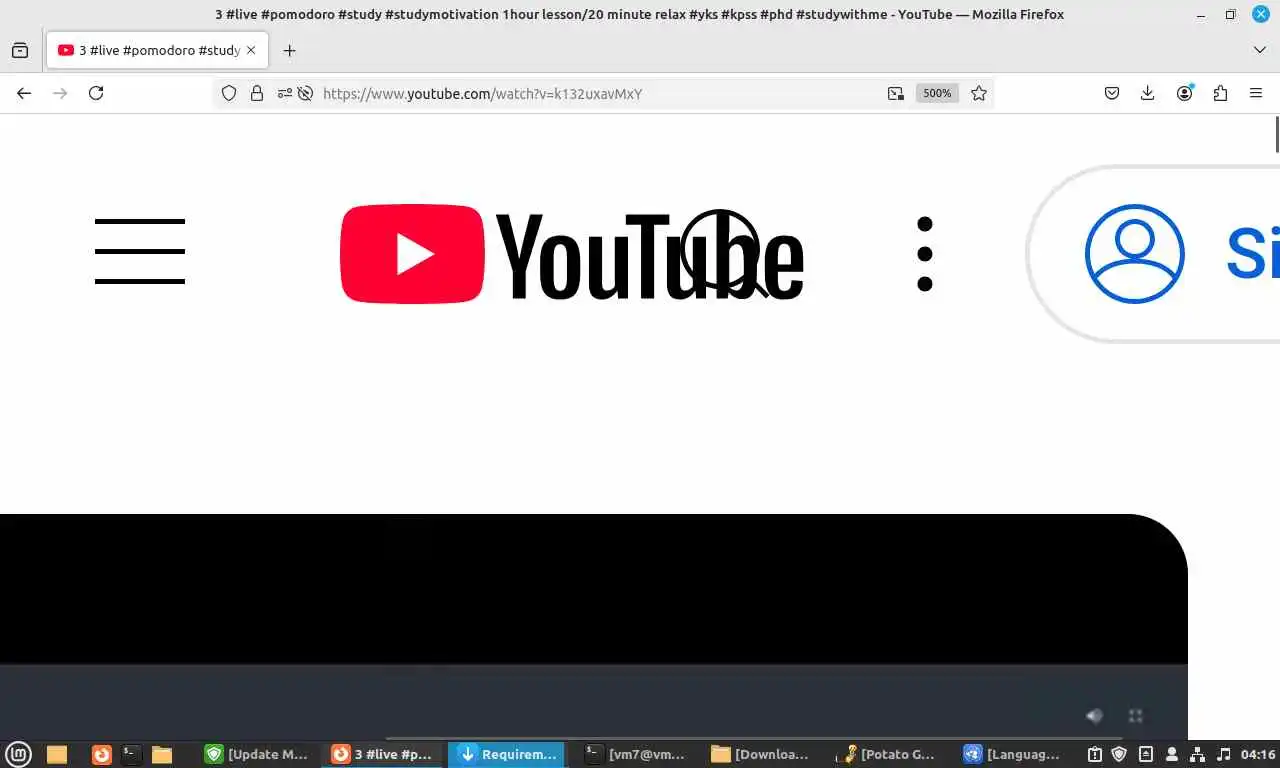Select the '3 #live #pomodoro #study' tab
The height and width of the screenshot is (768, 1280).
157,50
